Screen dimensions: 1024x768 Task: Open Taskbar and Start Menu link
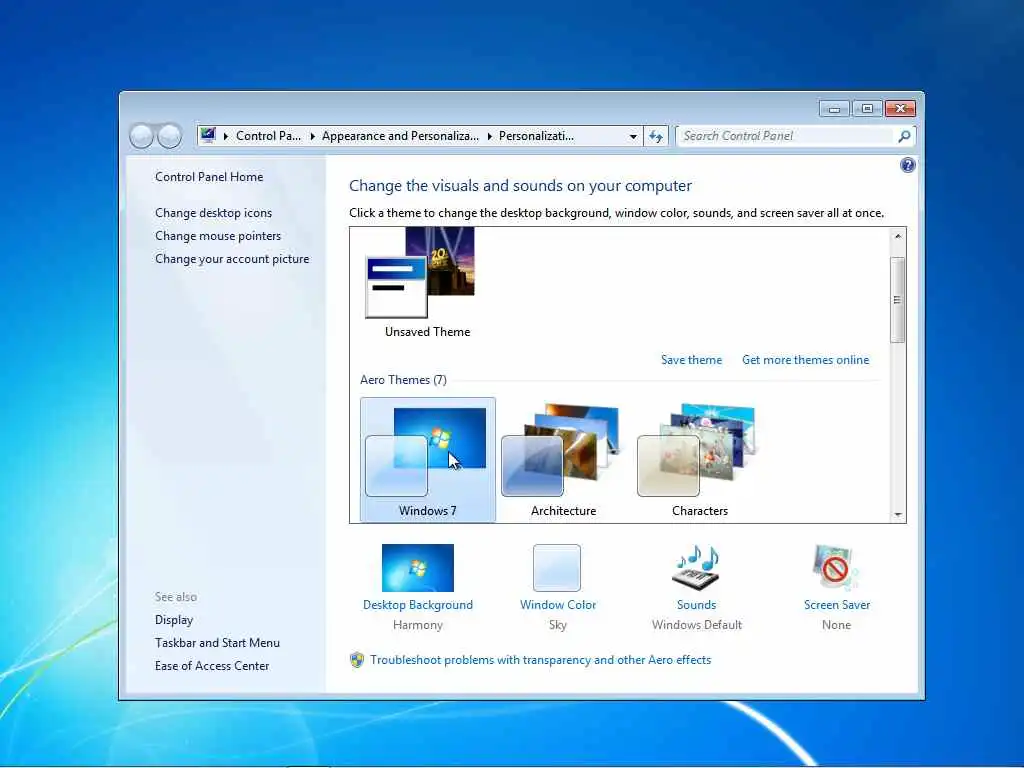[x=217, y=643]
